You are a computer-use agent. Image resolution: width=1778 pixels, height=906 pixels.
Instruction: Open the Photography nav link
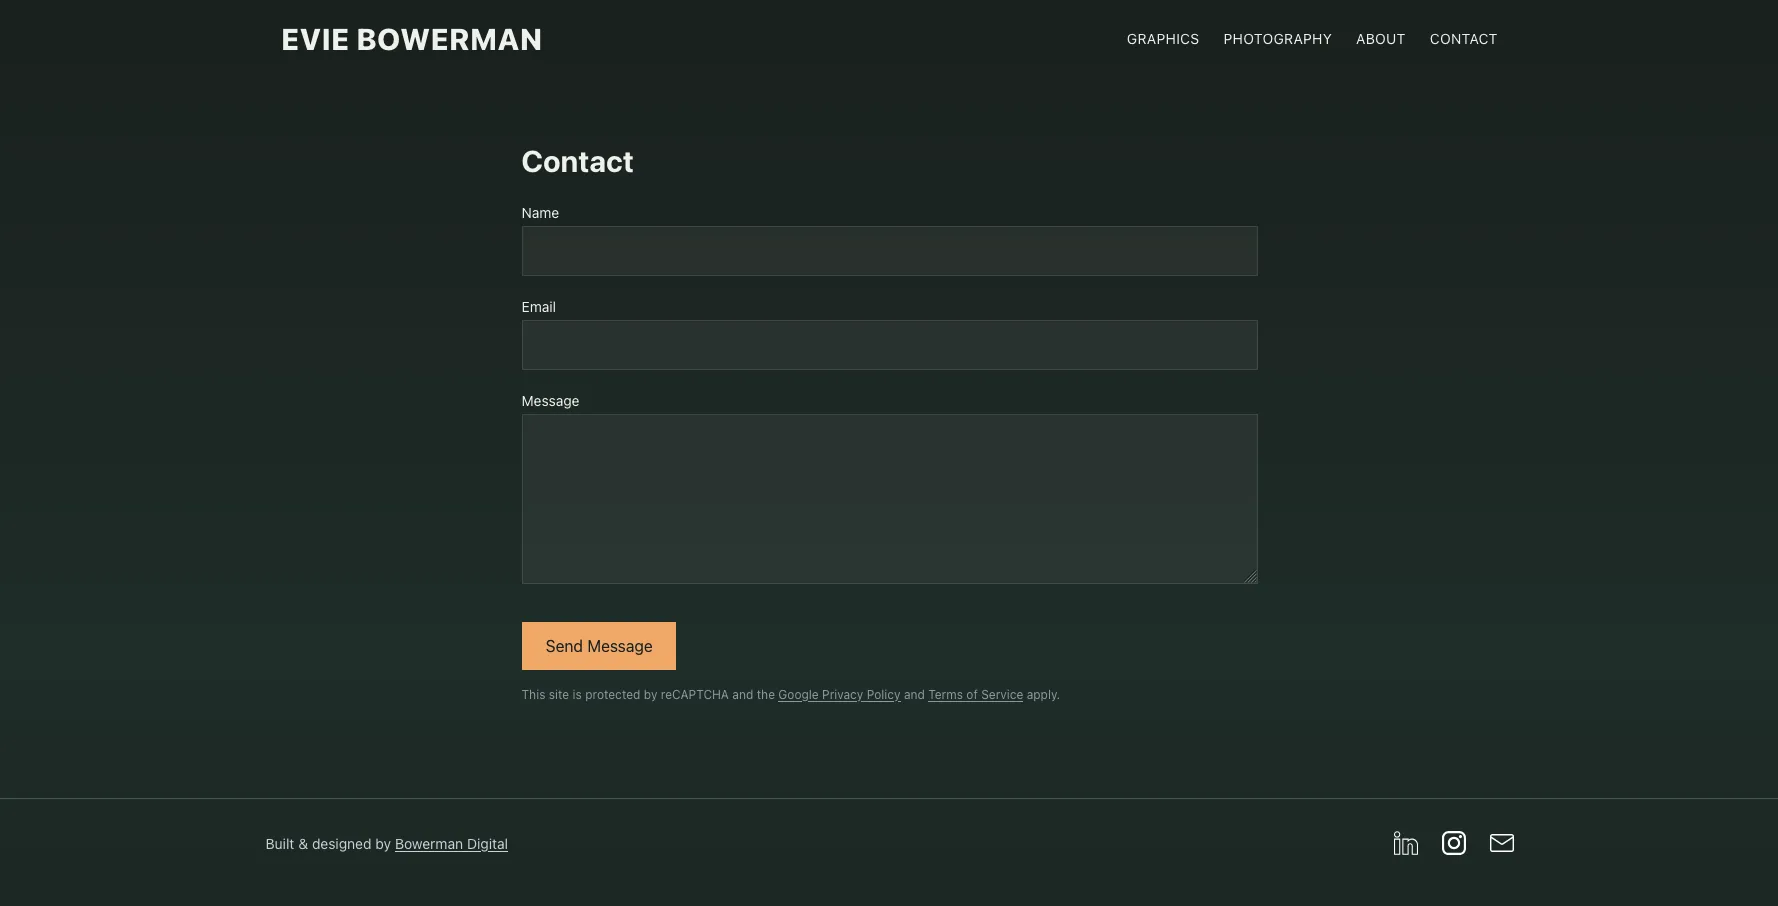(x=1277, y=39)
